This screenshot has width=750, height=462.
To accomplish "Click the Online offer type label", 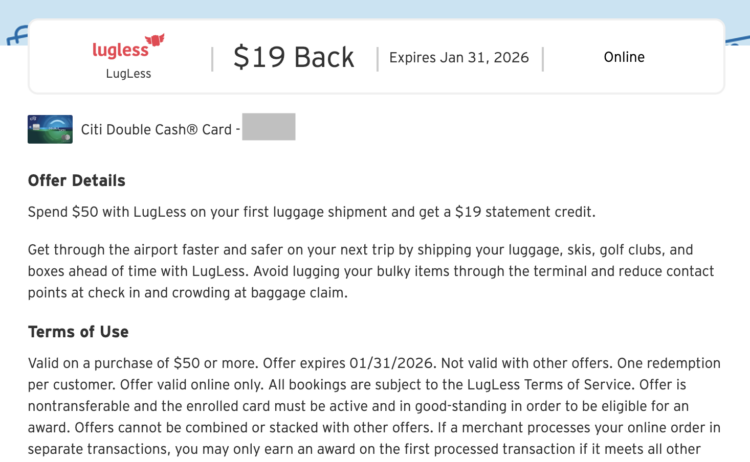I will pyautogui.click(x=624, y=57).
